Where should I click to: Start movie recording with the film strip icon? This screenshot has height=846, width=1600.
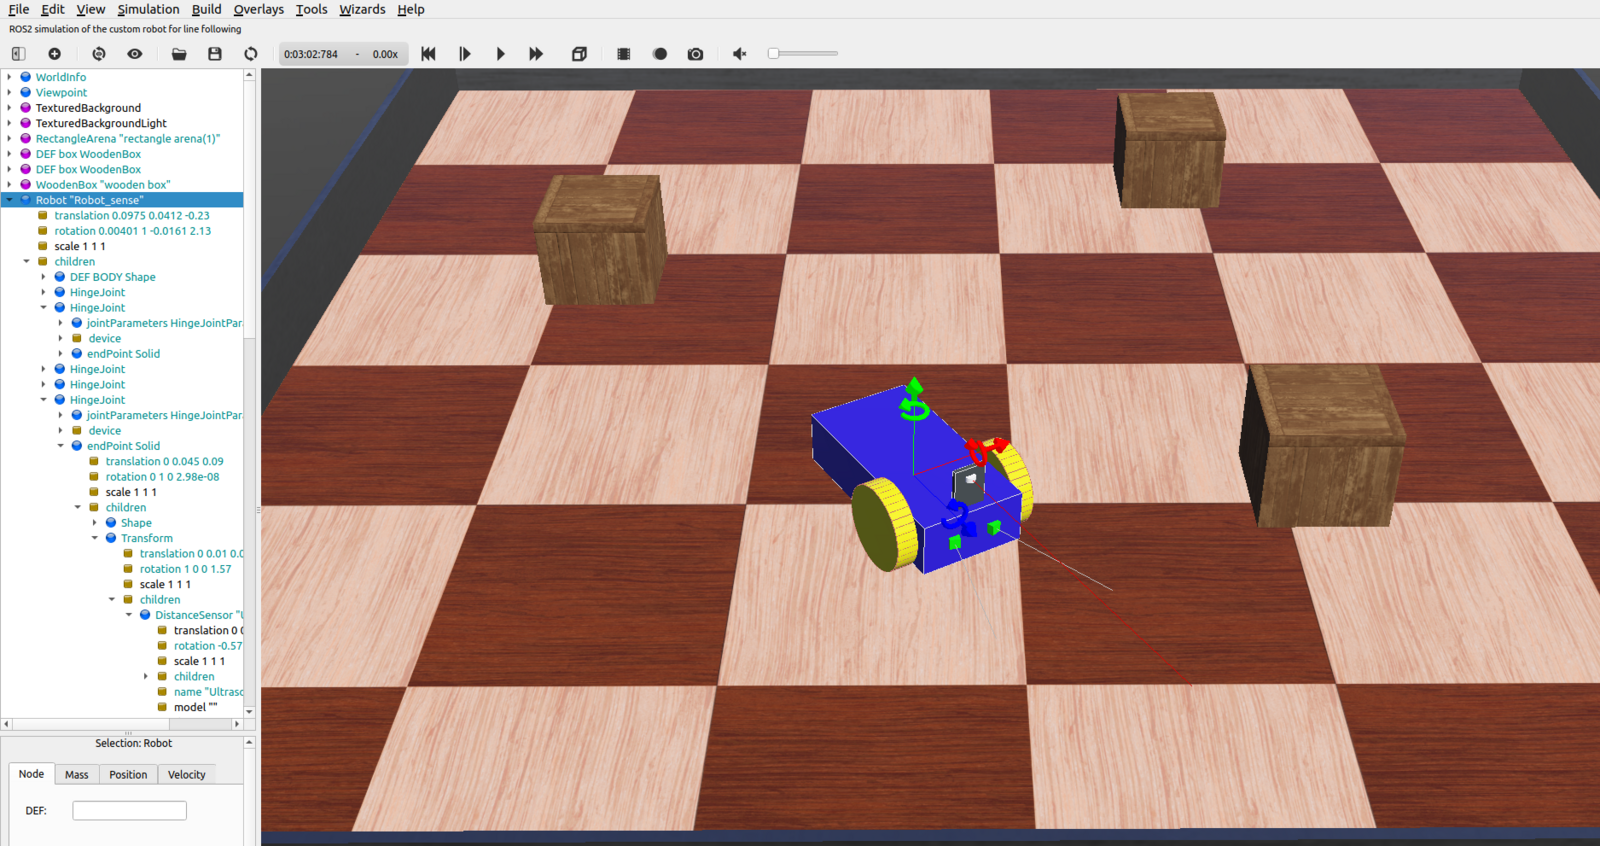click(x=624, y=54)
